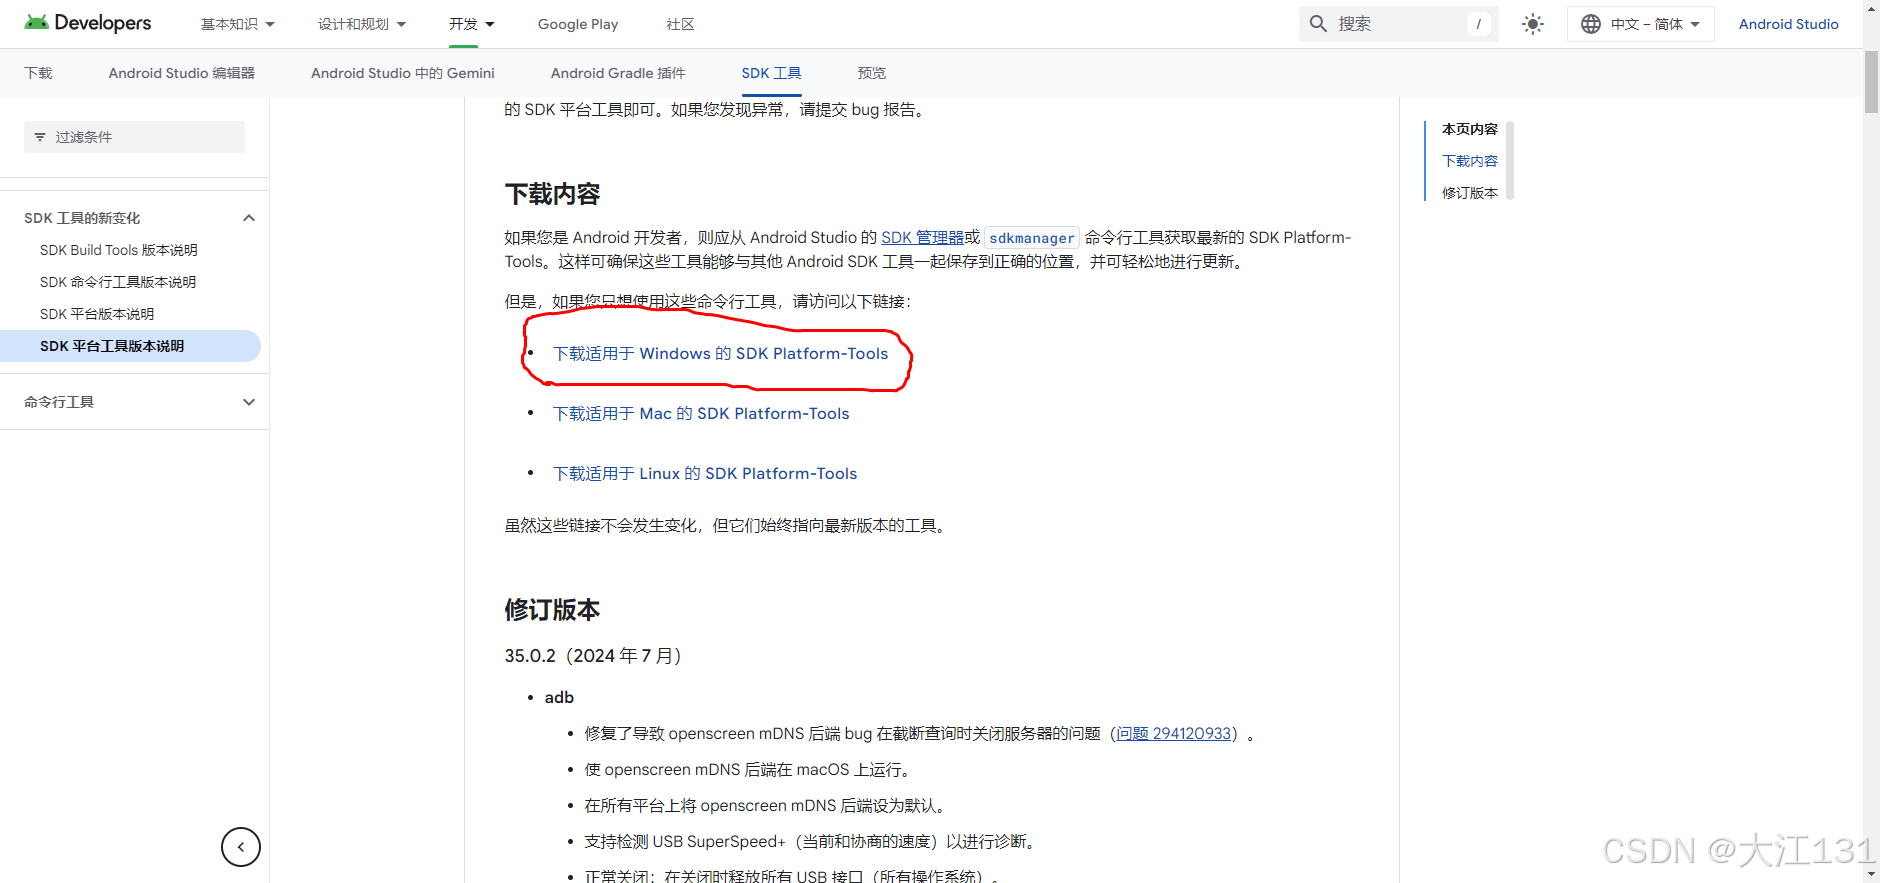Click the 本页内容 label
This screenshot has height=883, width=1880.
pyautogui.click(x=1469, y=129)
